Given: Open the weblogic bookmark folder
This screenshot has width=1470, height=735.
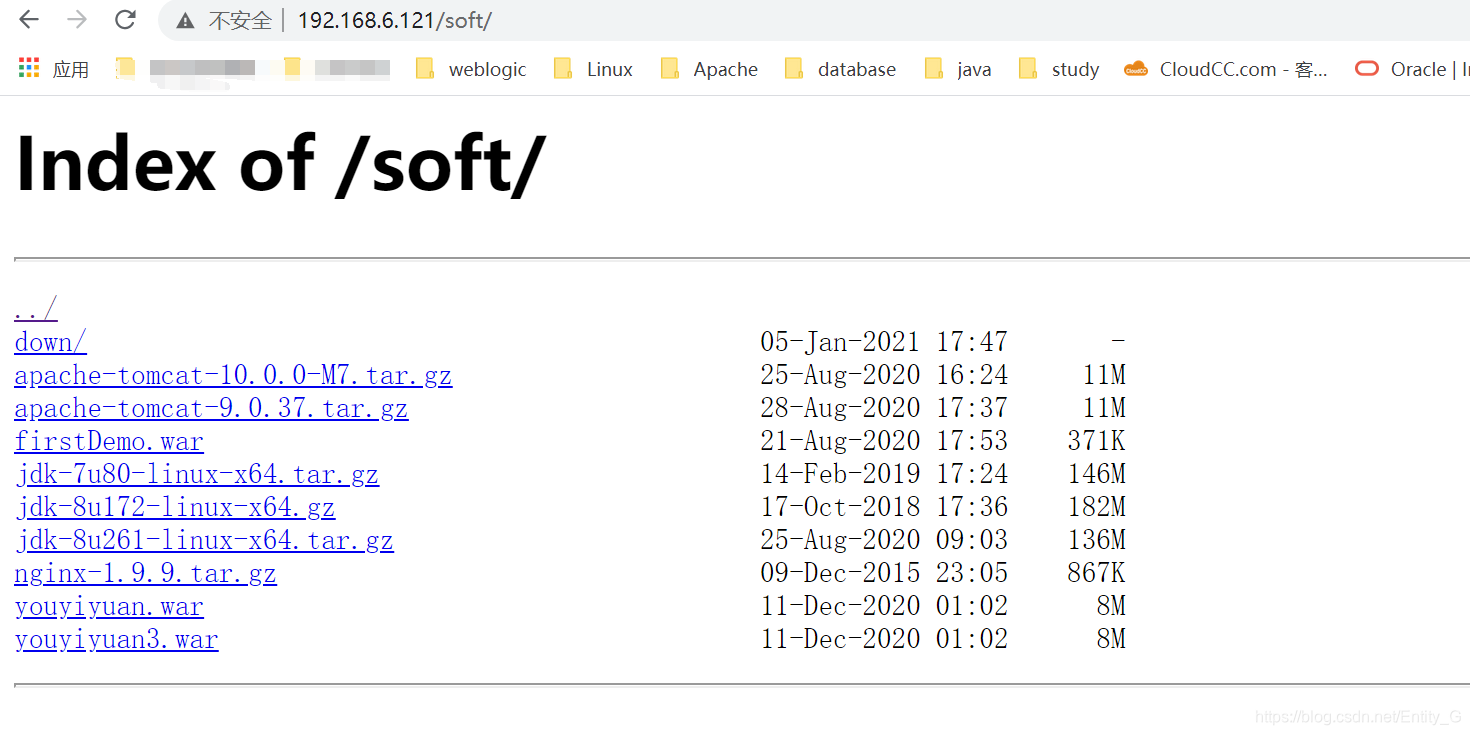Looking at the screenshot, I should click(471, 69).
